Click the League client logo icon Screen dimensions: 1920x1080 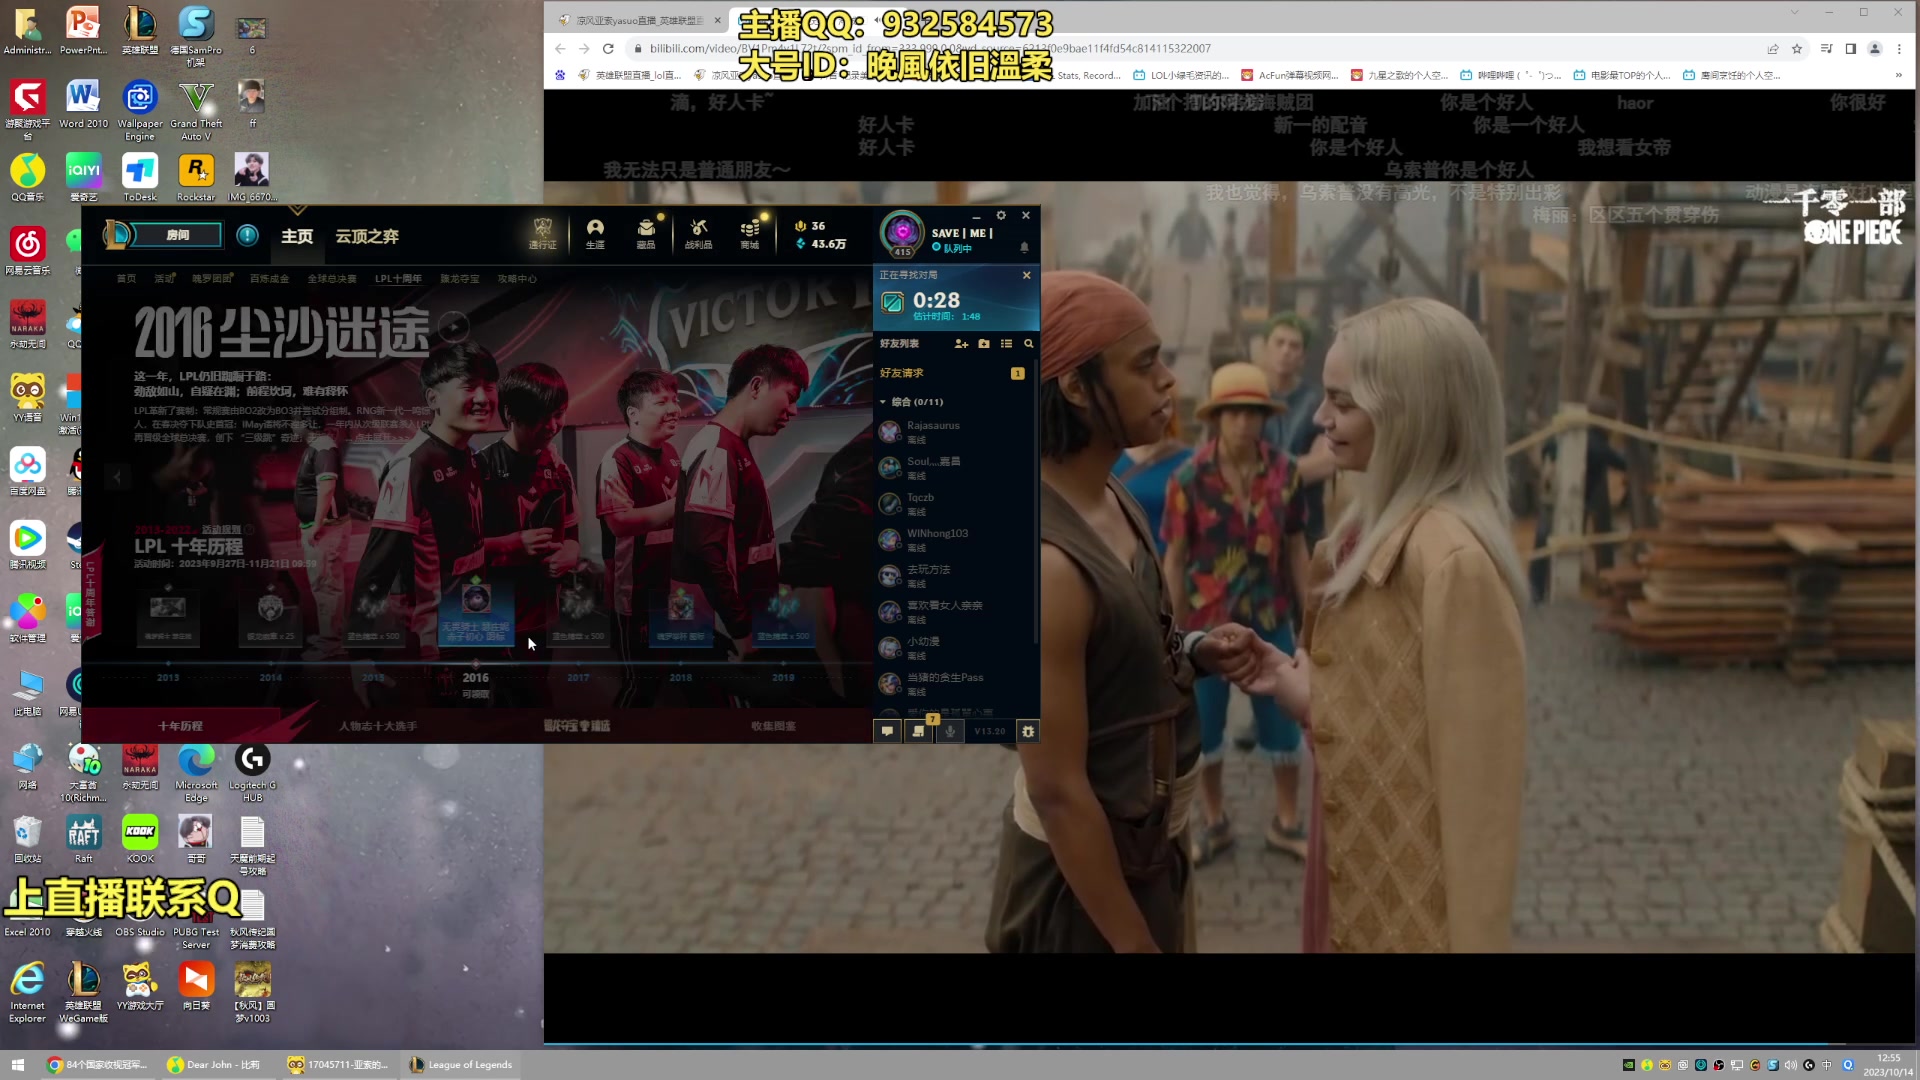(x=117, y=235)
